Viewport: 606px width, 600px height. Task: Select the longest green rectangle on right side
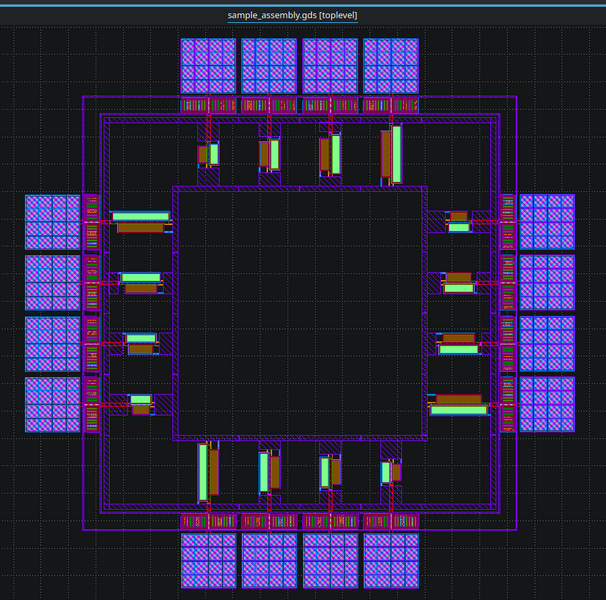(x=459, y=410)
